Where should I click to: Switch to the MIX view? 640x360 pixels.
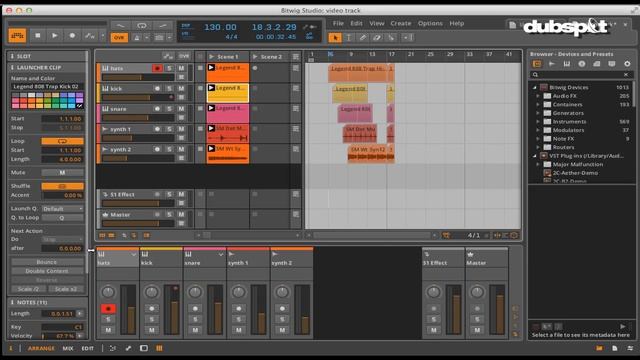pos(68,348)
